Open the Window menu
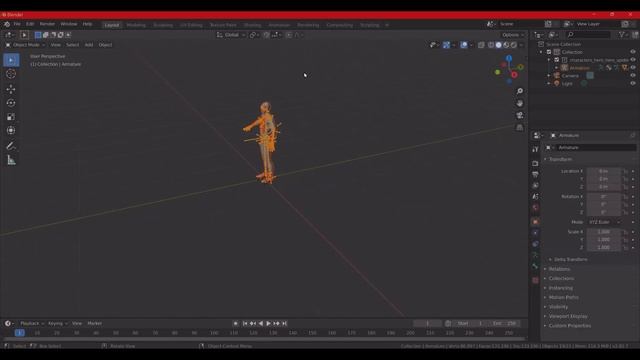The image size is (640, 360). tap(69, 24)
